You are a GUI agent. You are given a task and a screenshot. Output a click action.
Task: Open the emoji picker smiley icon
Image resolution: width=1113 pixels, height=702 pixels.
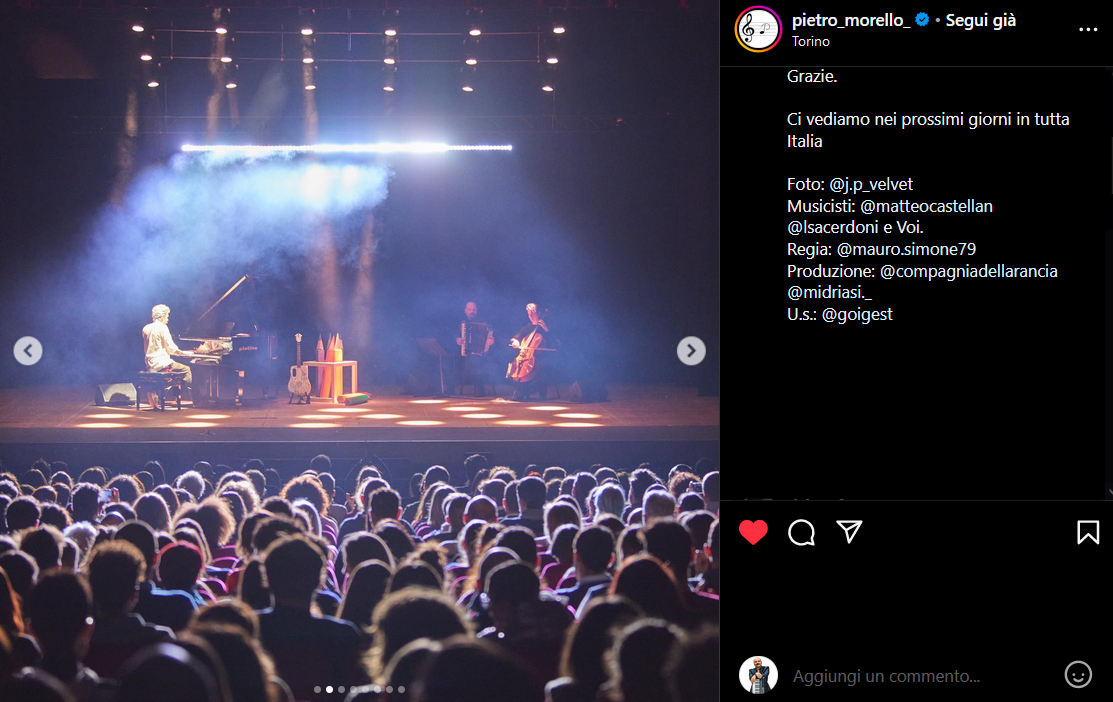tap(1078, 674)
